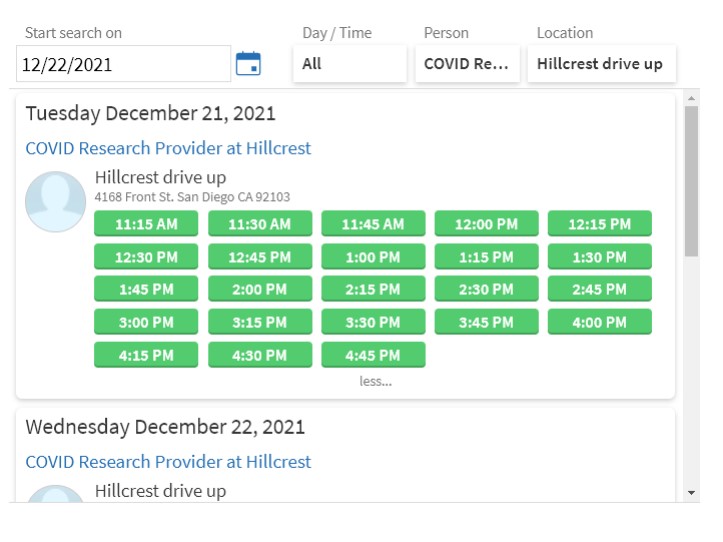Choose the 4:45 PM slot
The height and width of the screenshot is (542, 723).
point(373,355)
